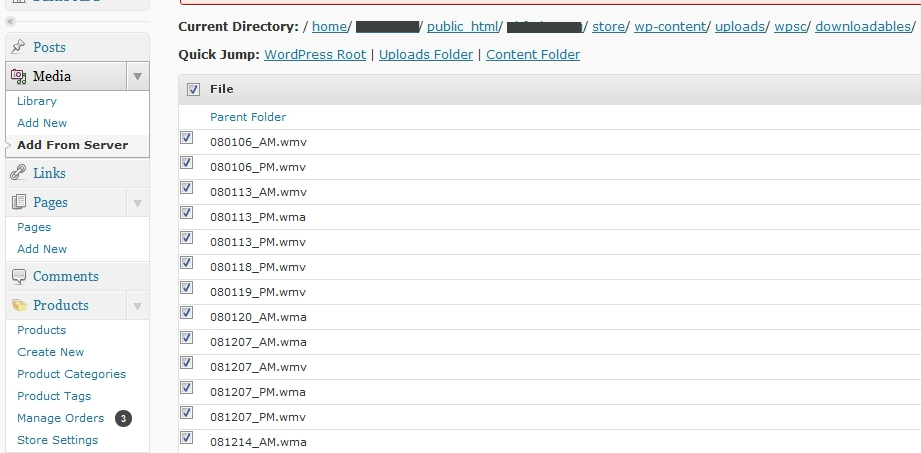Click the File column header

tap(221, 89)
